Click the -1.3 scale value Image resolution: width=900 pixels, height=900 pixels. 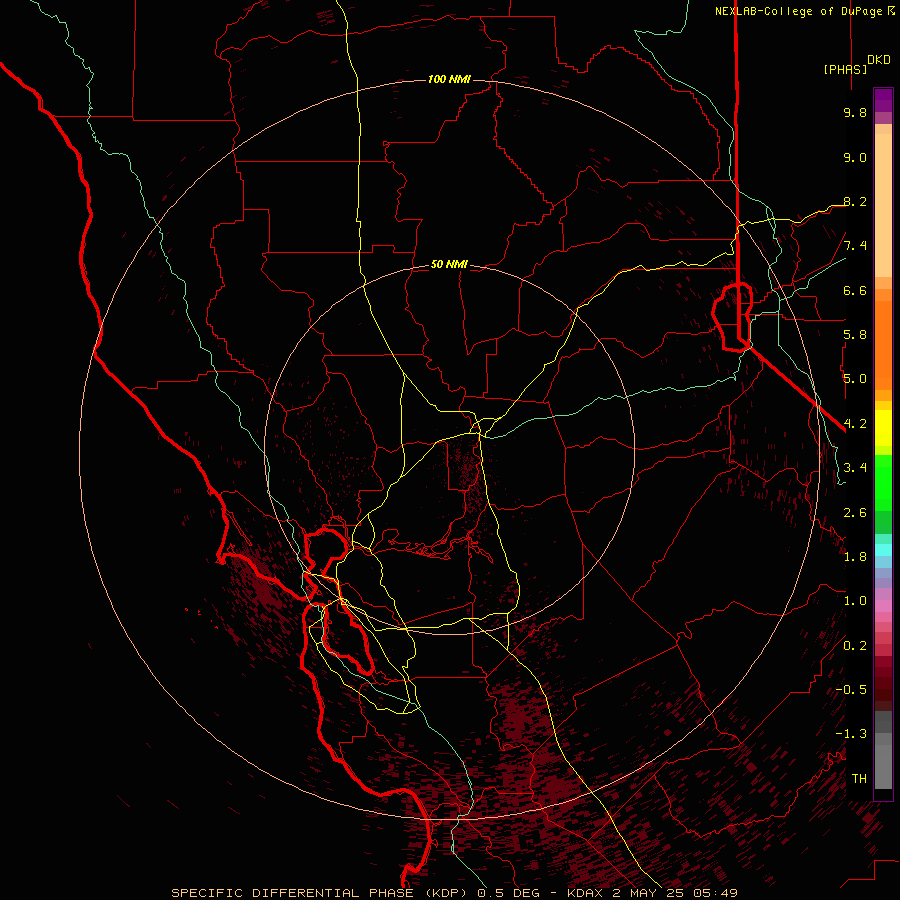(x=851, y=734)
